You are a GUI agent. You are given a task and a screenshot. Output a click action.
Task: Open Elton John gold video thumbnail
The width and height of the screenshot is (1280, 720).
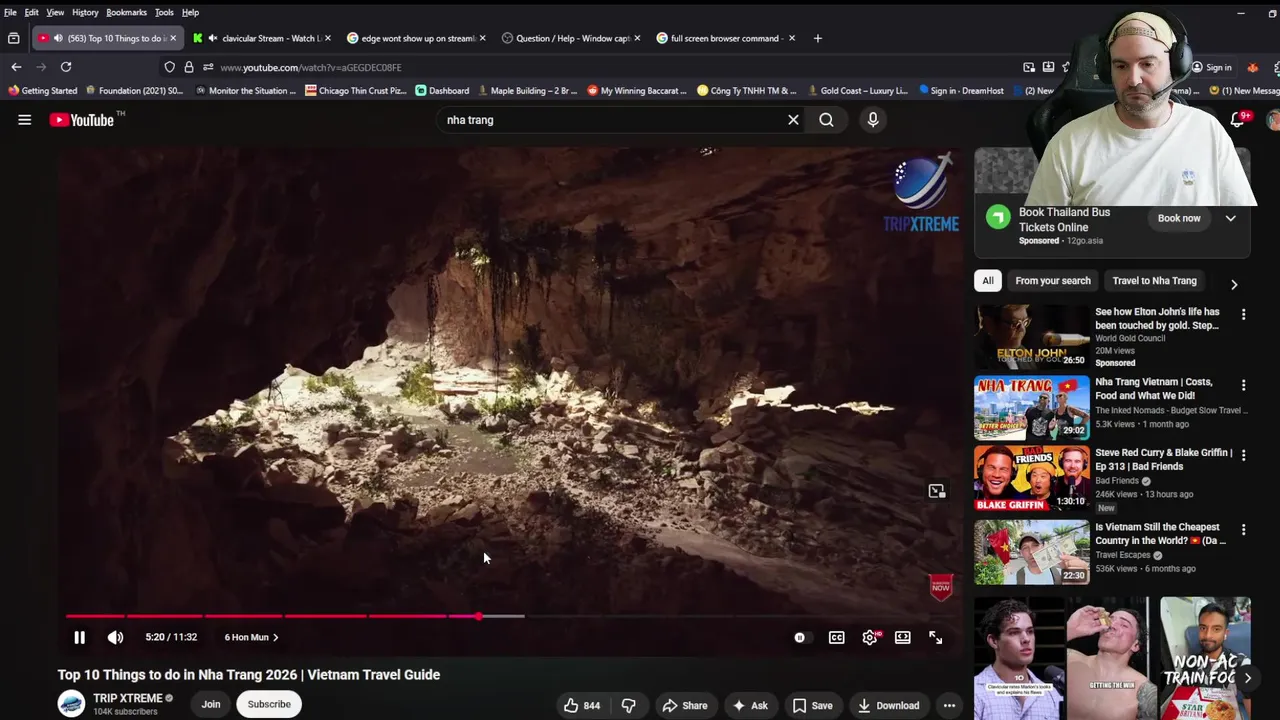coord(1032,337)
